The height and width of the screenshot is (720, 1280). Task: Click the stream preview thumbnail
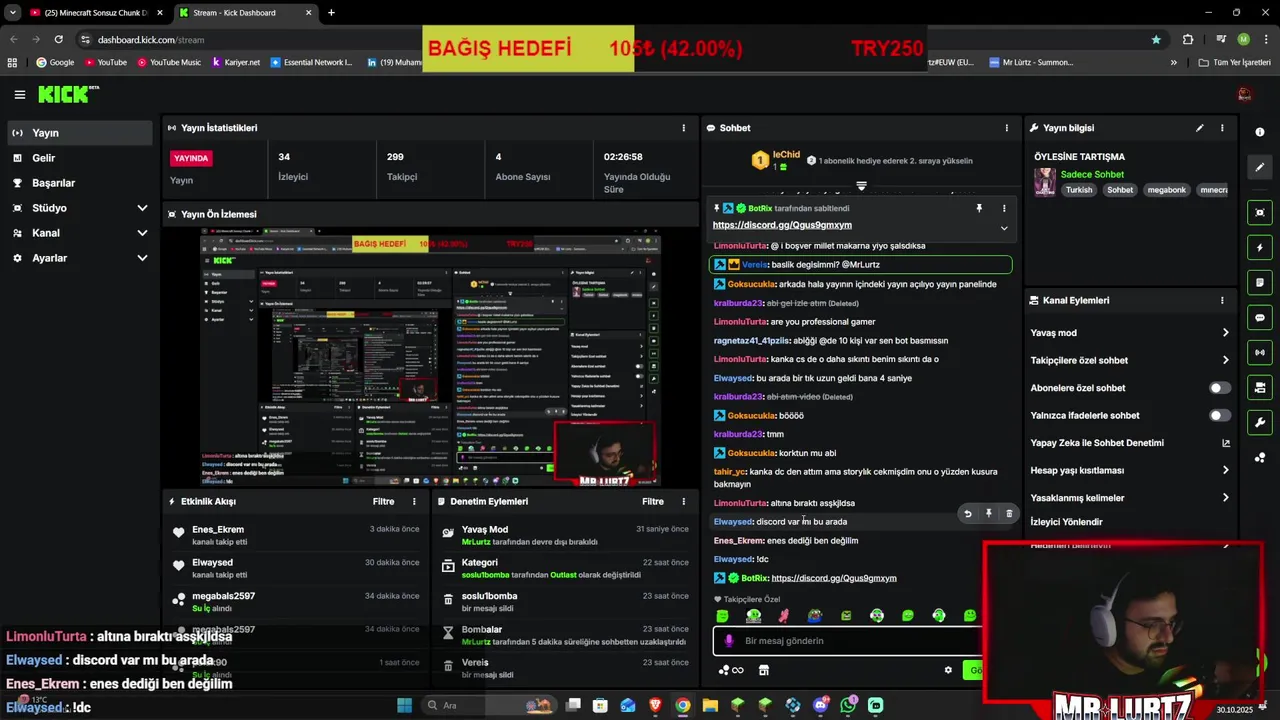click(430, 357)
